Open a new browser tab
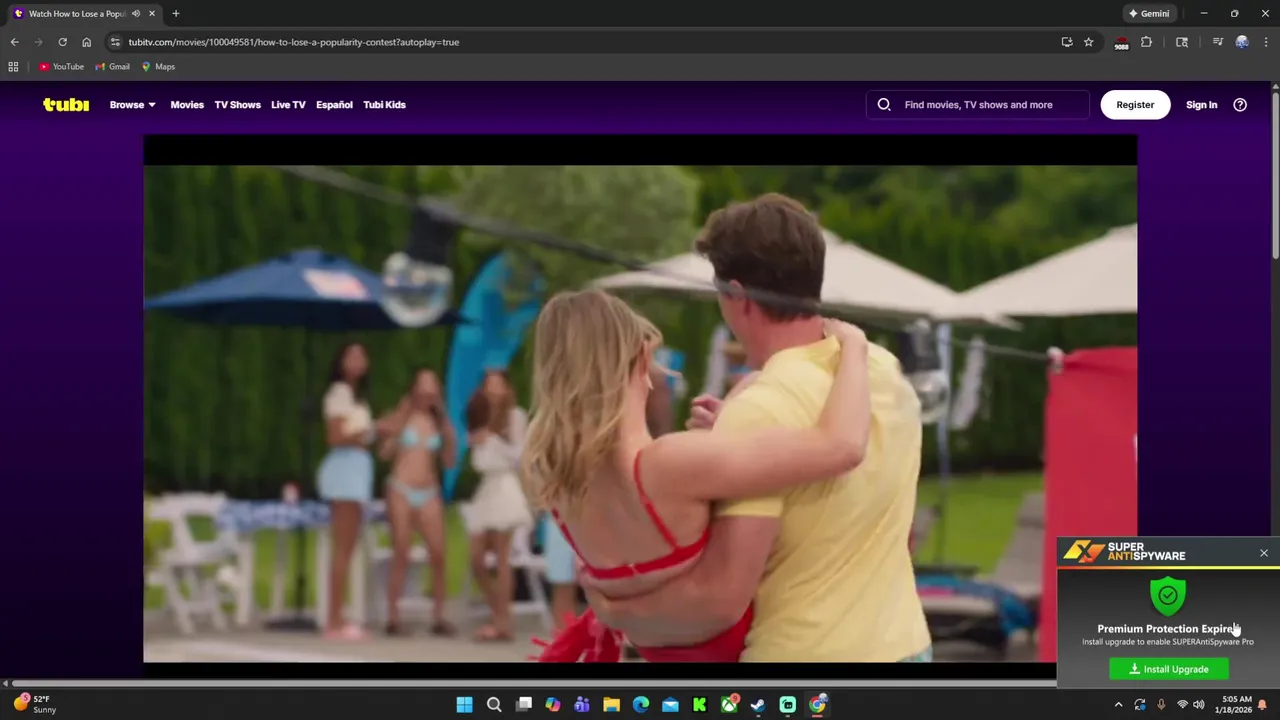Image resolution: width=1280 pixels, height=720 pixels. click(x=175, y=14)
